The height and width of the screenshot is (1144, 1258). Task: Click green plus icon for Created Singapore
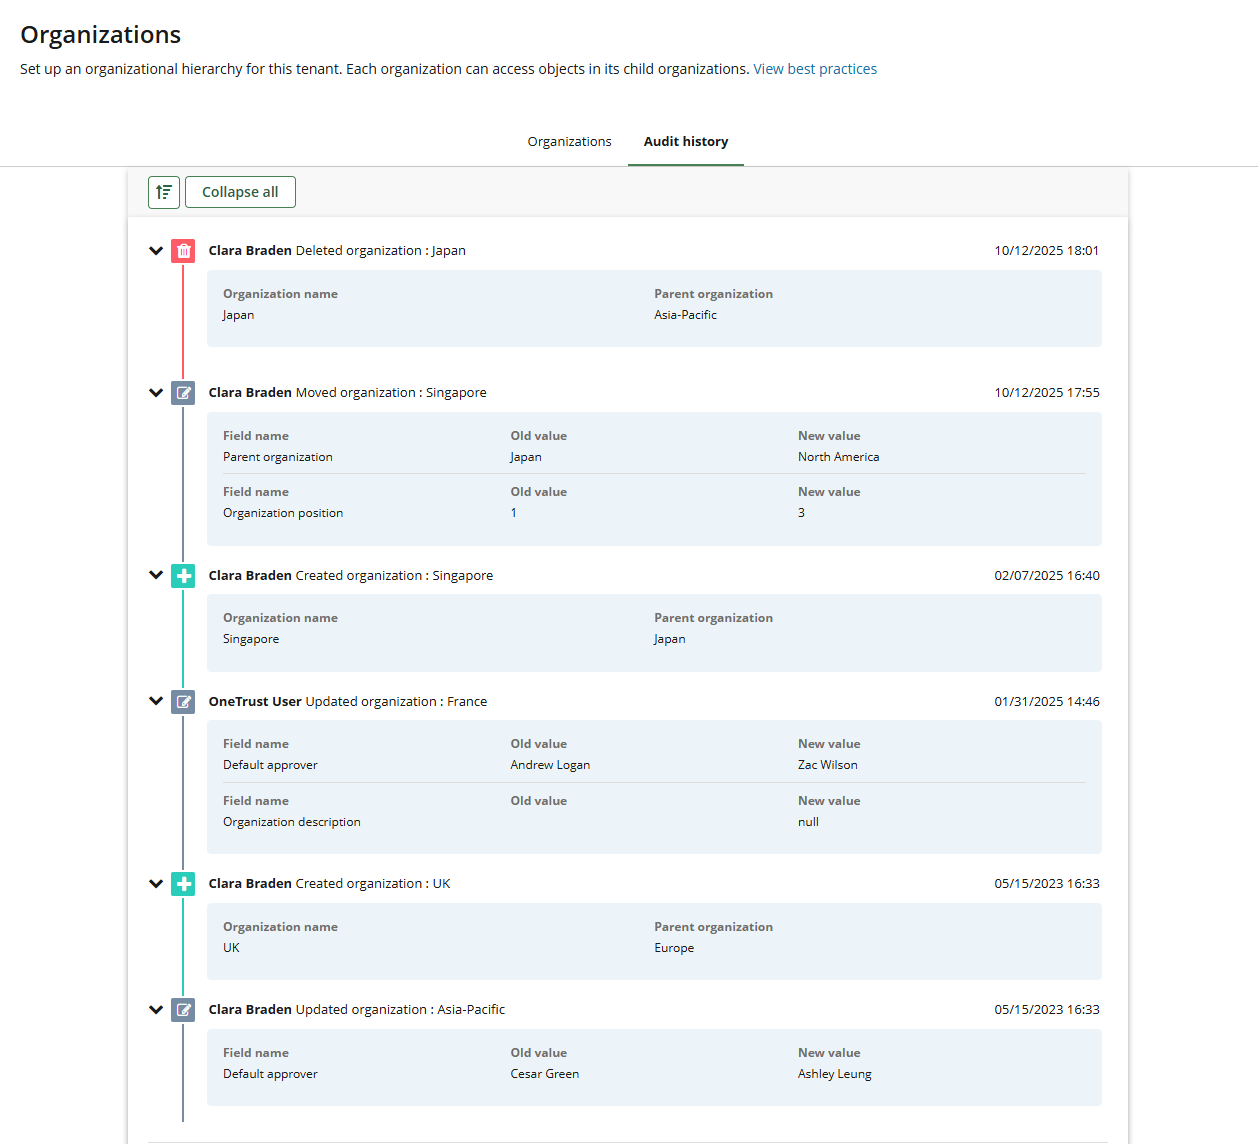(183, 576)
